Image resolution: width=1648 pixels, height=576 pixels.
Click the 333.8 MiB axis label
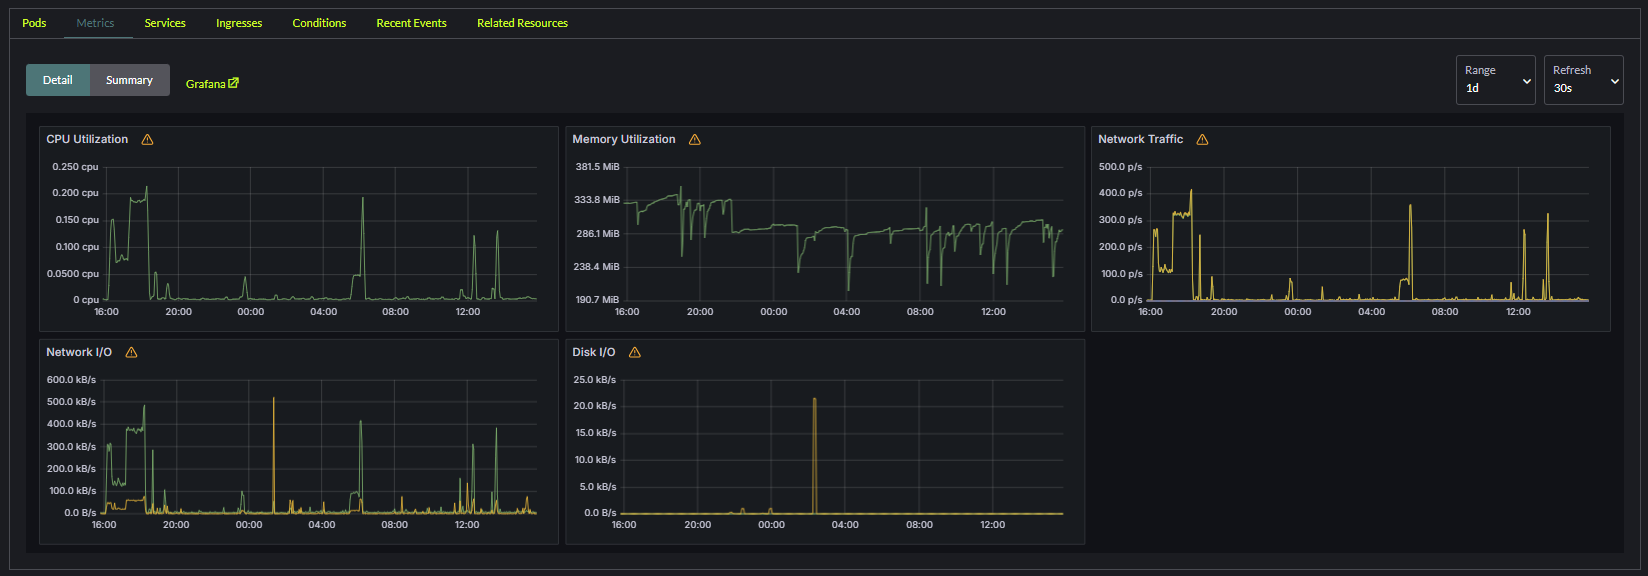(597, 200)
